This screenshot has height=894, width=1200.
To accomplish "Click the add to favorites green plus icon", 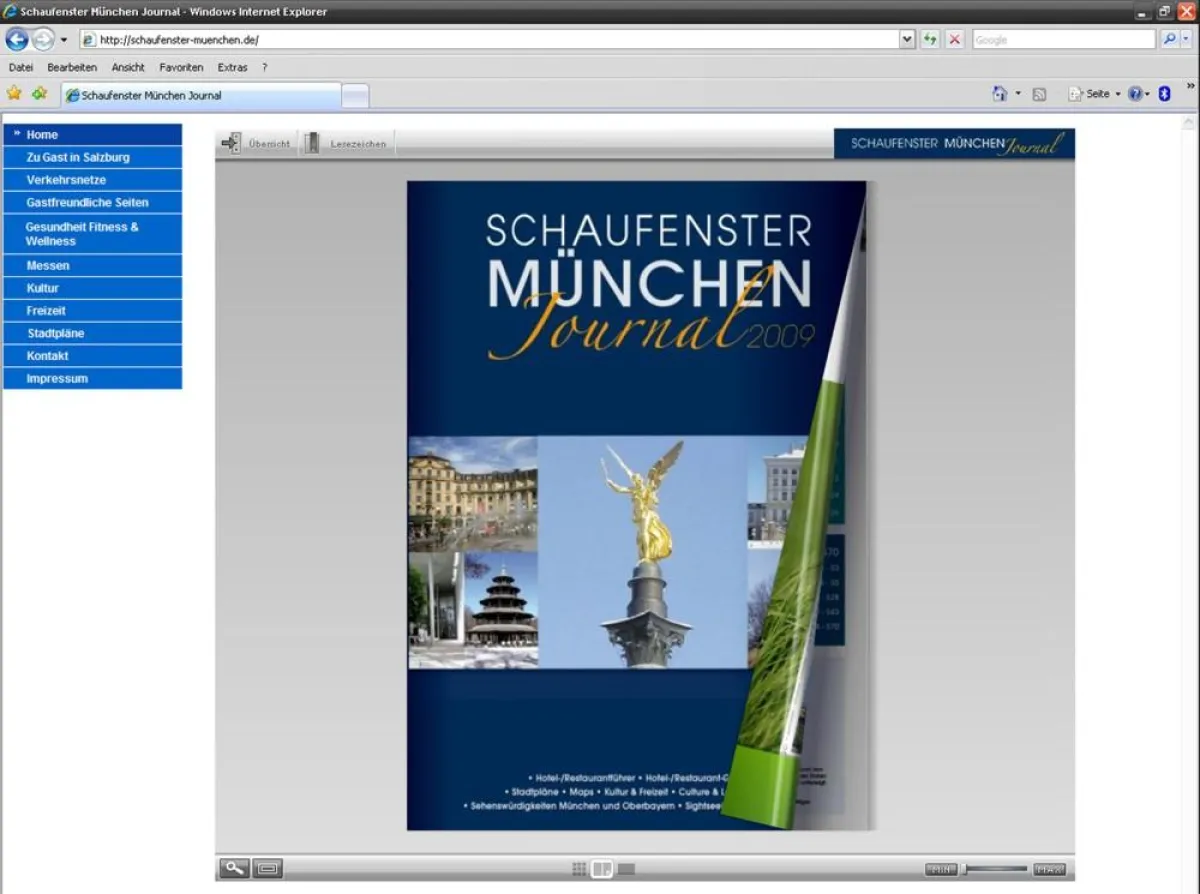I will click(x=38, y=92).
